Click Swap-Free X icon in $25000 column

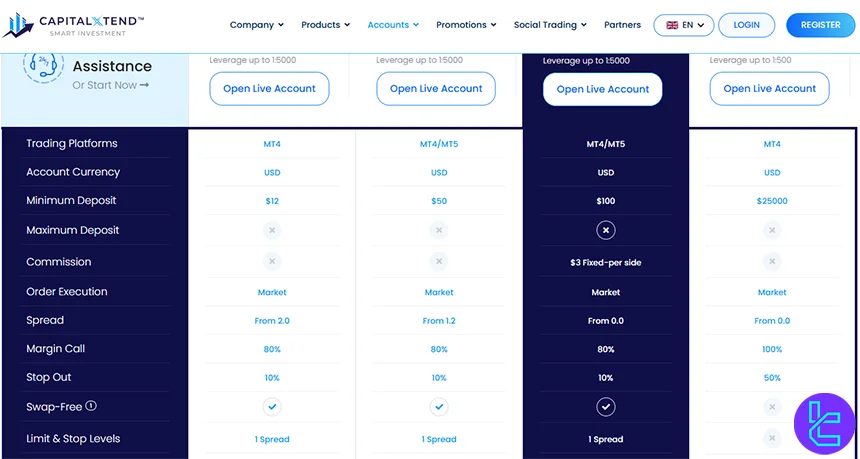[772, 407]
